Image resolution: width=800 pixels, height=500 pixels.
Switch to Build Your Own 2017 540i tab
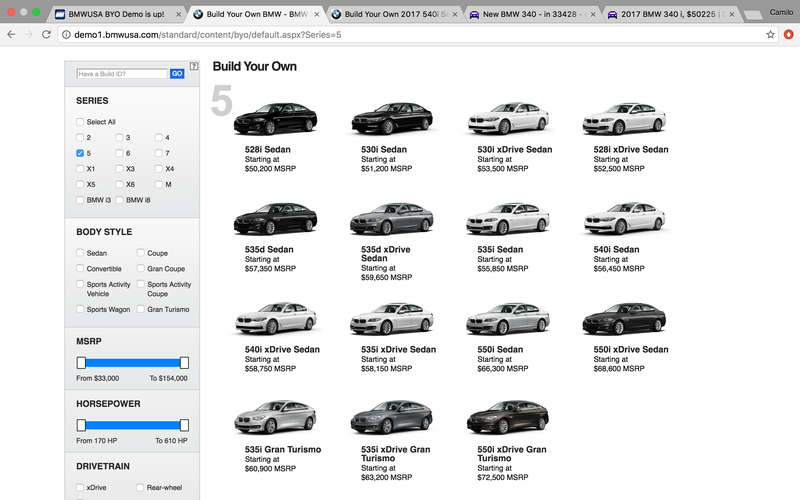point(393,14)
